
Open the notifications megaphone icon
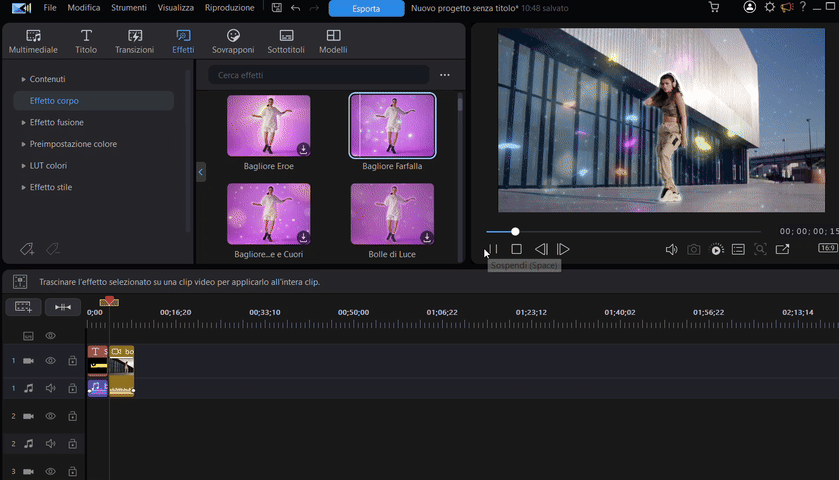[787, 7]
